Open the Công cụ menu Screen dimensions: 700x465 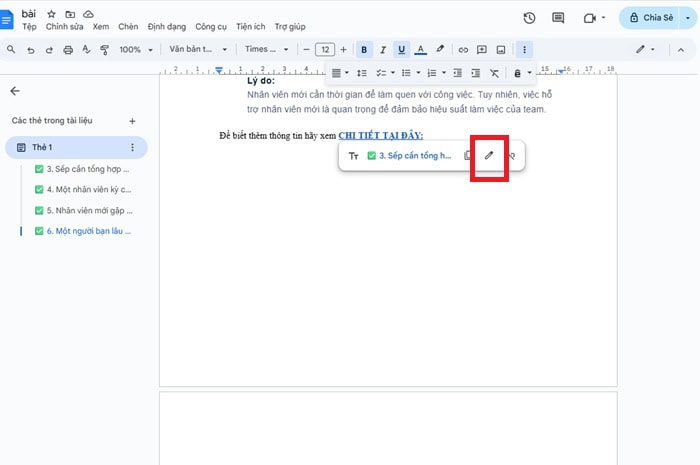coord(211,27)
